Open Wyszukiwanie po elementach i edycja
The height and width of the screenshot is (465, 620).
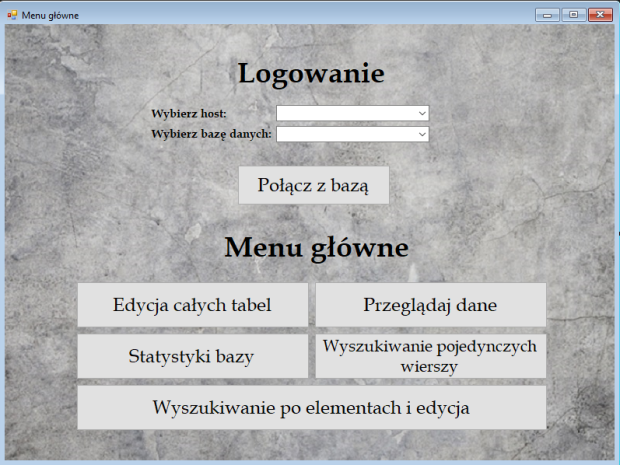coord(312,408)
